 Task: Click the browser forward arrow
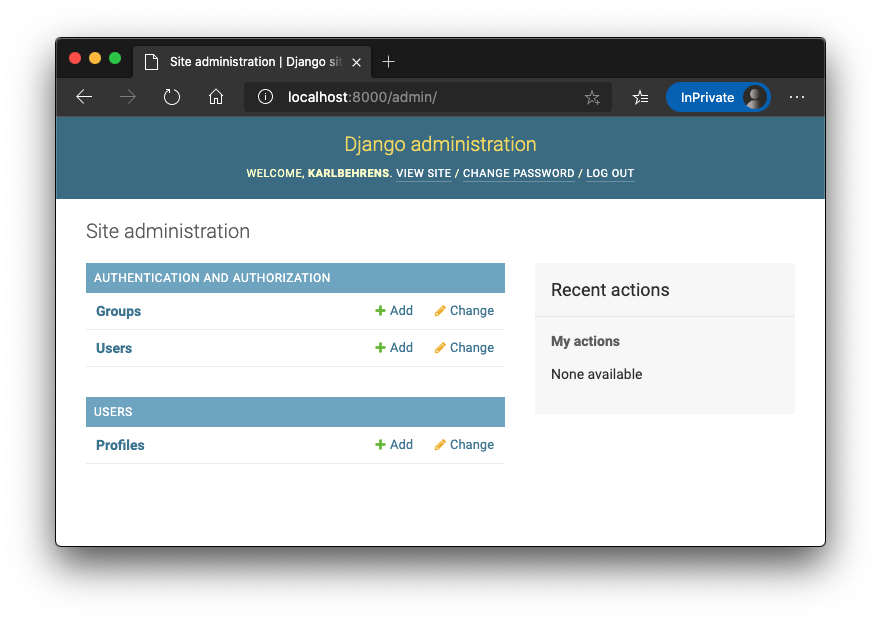coord(128,97)
